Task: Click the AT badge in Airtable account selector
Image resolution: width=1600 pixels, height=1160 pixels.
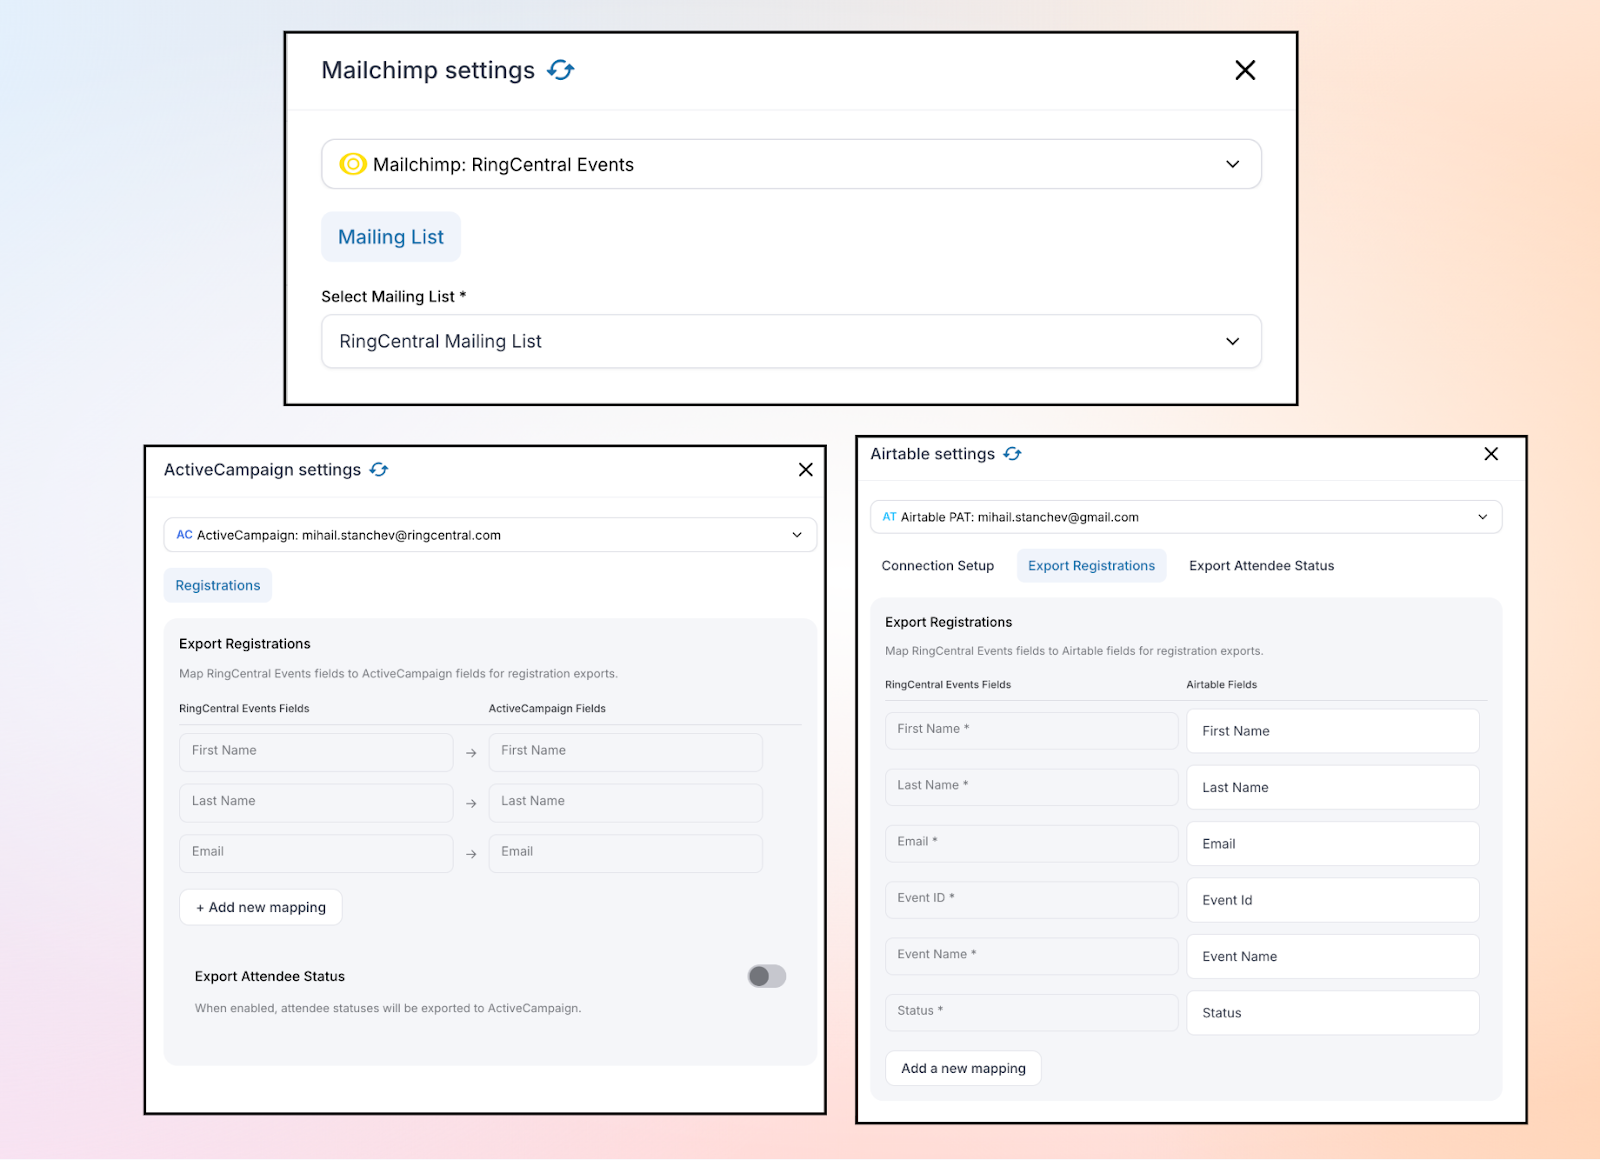Action: [x=890, y=517]
